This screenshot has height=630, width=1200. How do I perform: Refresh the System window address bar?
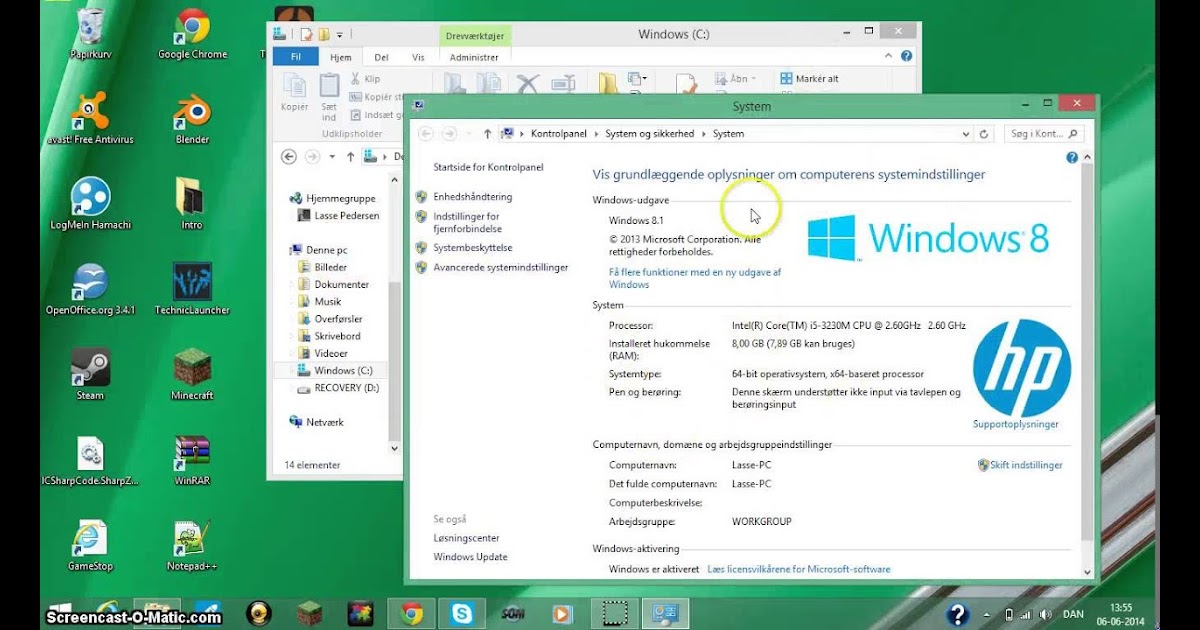[x=984, y=134]
